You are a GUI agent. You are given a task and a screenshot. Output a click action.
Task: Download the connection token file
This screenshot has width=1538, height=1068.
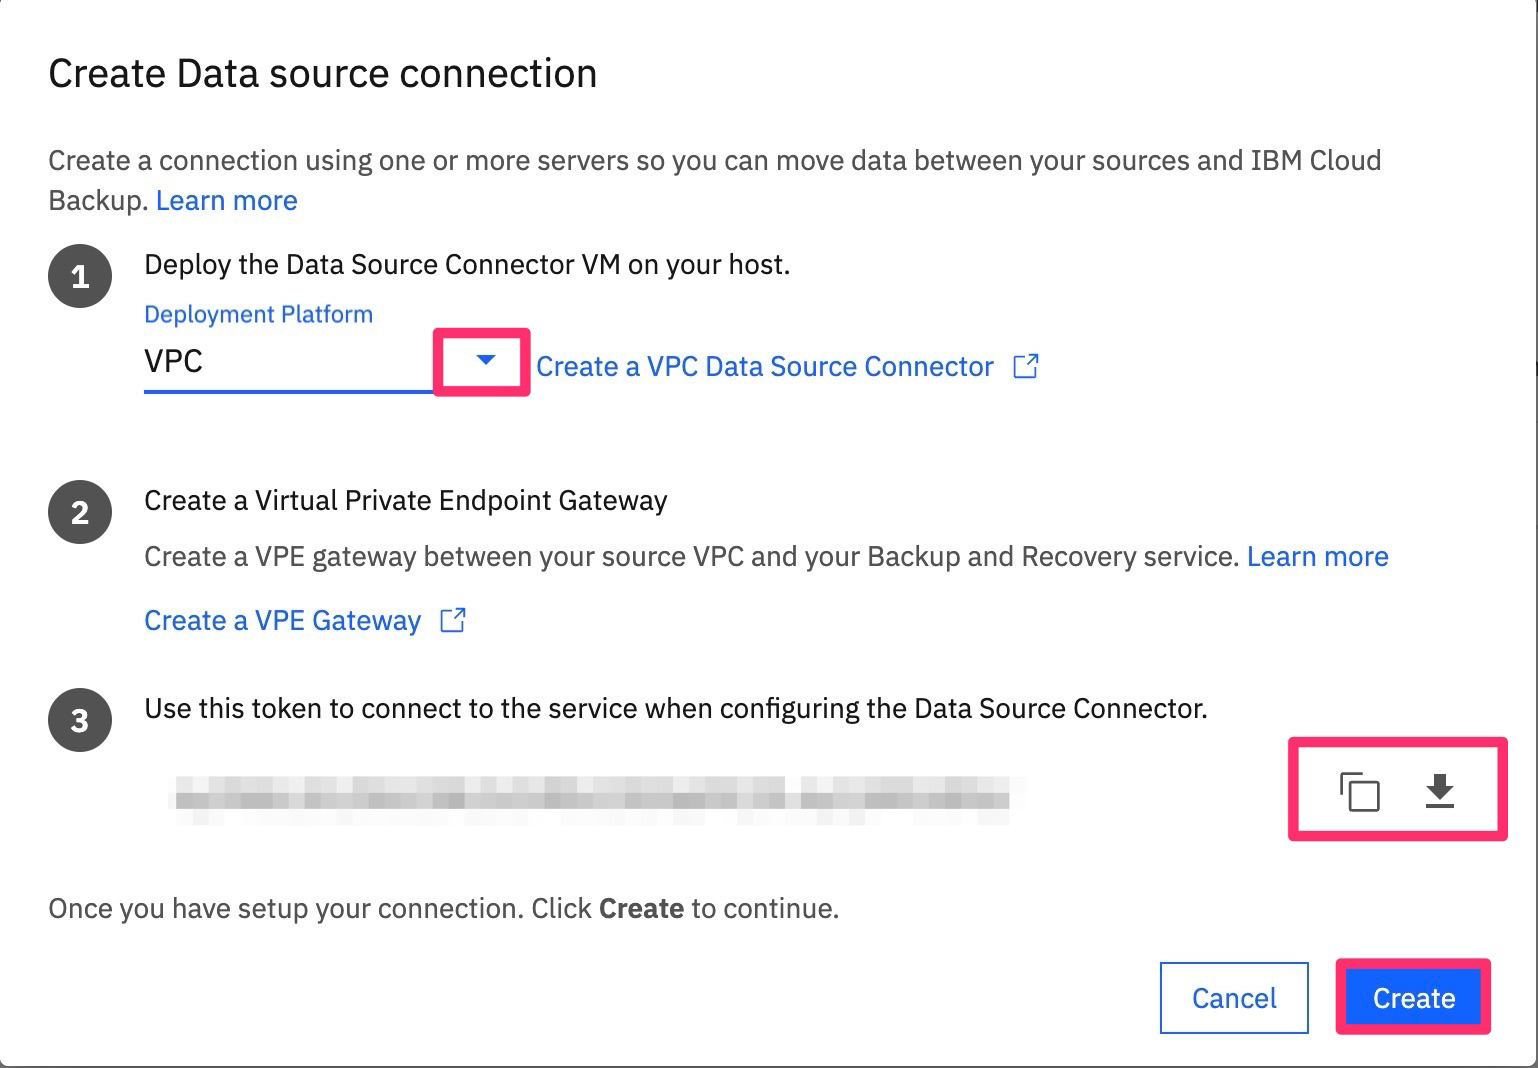1439,791
